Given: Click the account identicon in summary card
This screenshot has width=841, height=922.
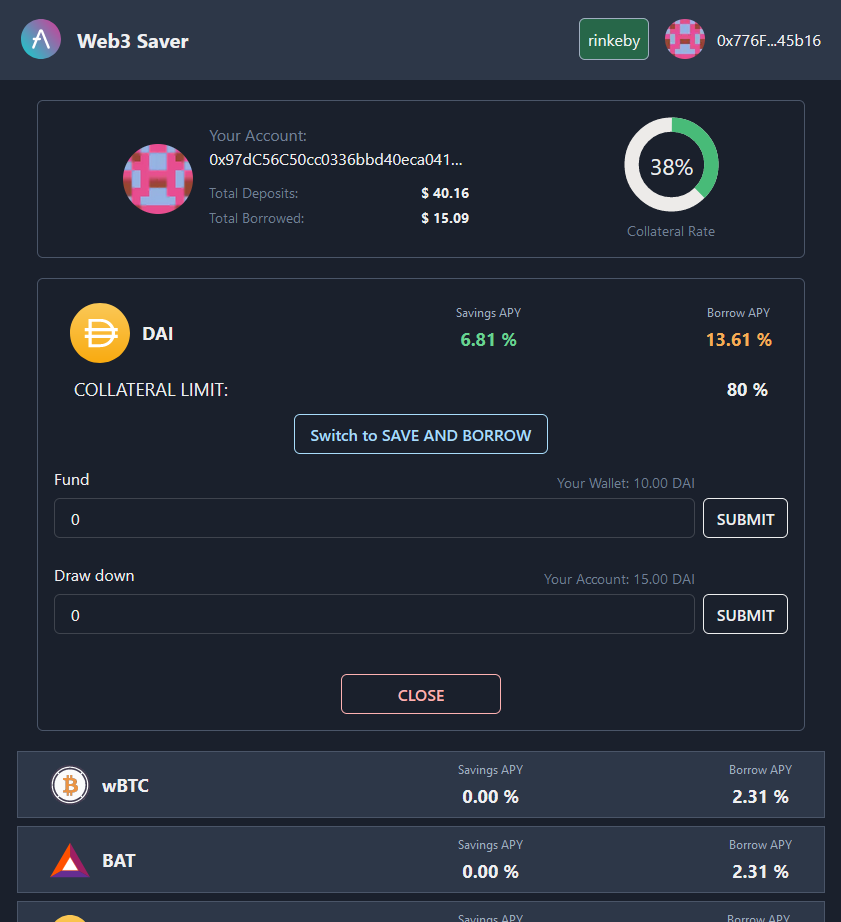Looking at the screenshot, I should 158,178.
